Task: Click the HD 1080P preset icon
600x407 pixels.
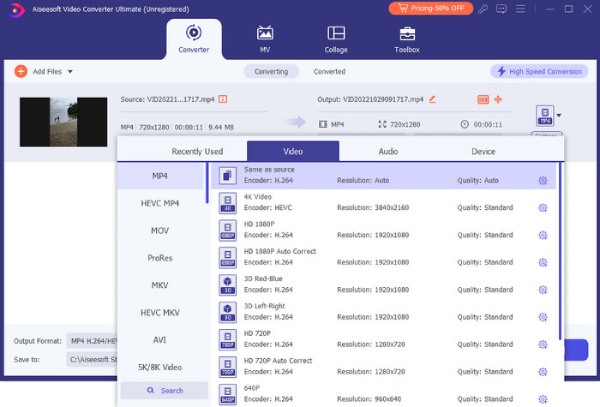Action: [228, 230]
